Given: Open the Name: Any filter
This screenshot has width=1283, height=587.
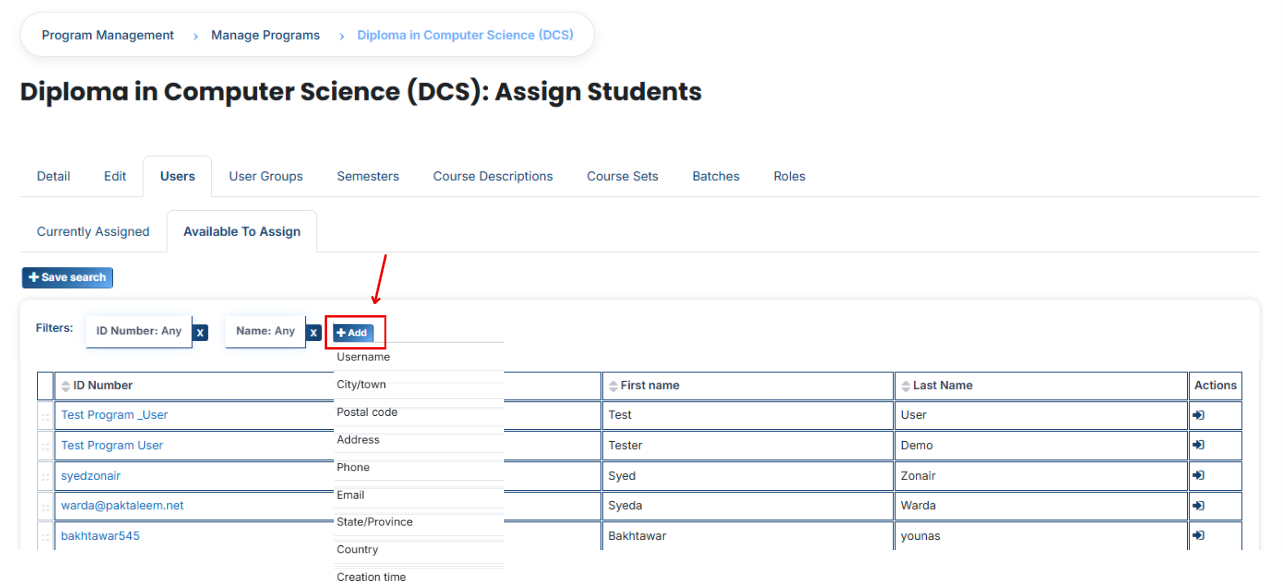Looking at the screenshot, I should tap(265, 331).
